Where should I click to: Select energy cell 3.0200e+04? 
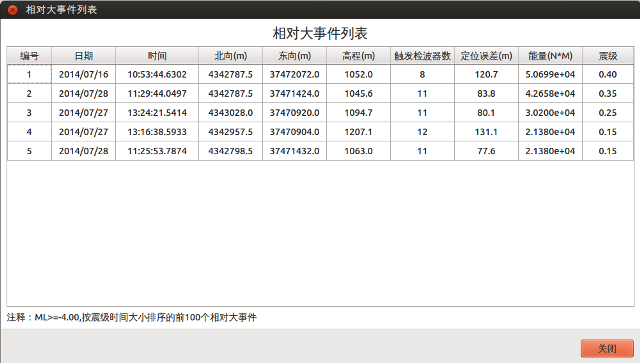coord(550,113)
